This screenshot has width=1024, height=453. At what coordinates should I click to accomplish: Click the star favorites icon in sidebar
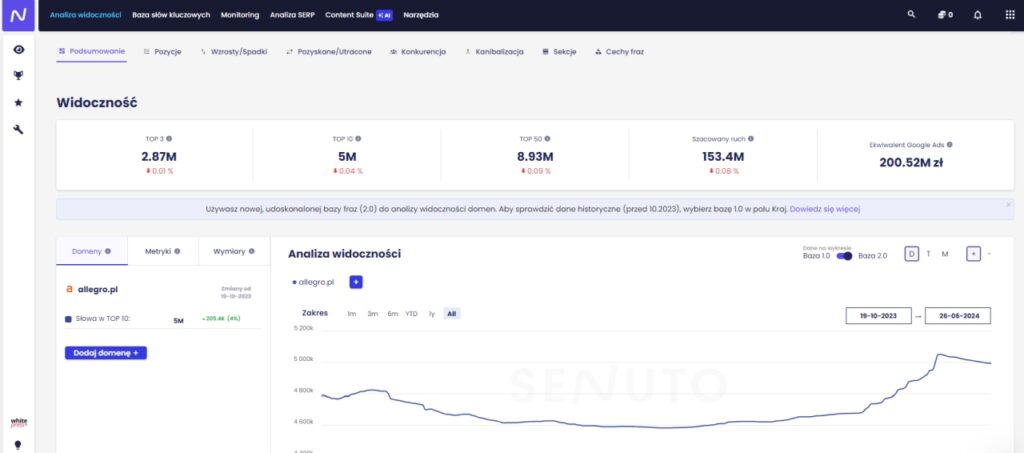18,102
